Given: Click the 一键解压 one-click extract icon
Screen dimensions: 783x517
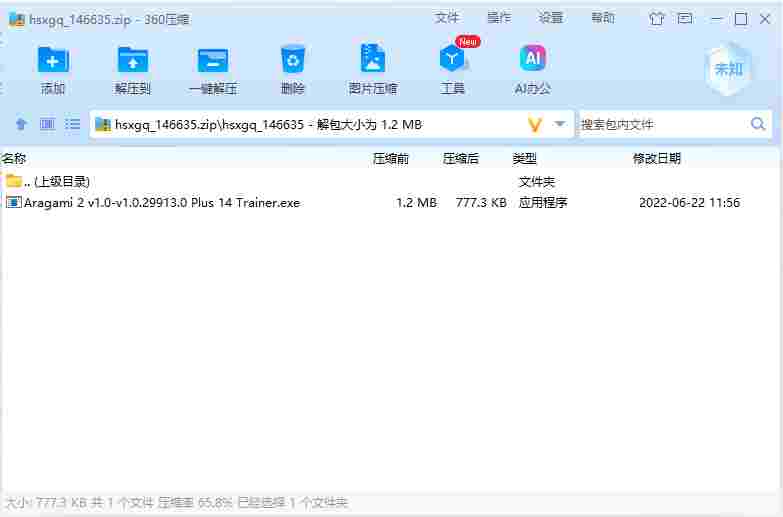Looking at the screenshot, I should [213, 60].
